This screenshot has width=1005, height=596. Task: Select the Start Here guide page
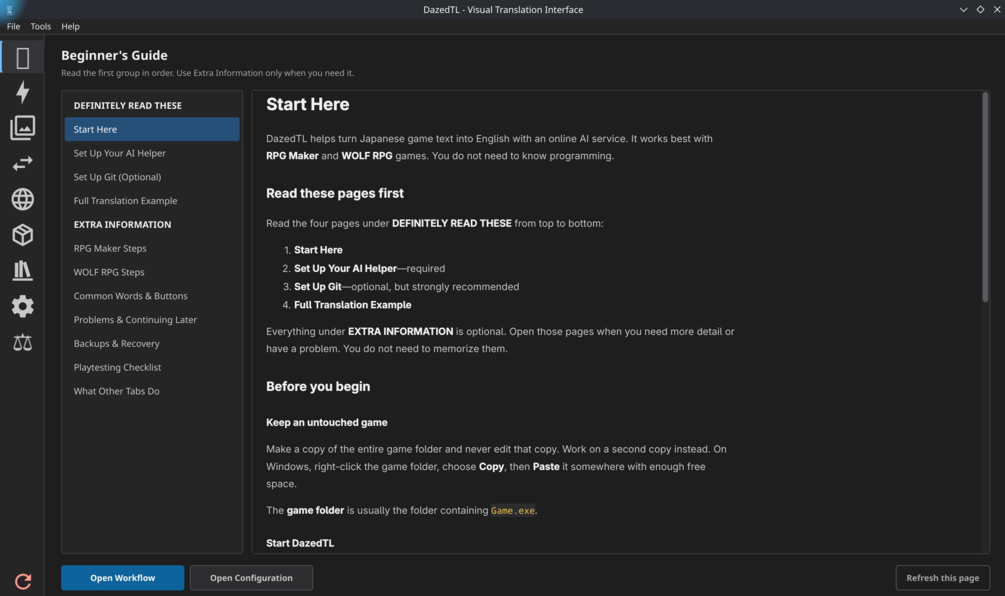pyautogui.click(x=152, y=129)
